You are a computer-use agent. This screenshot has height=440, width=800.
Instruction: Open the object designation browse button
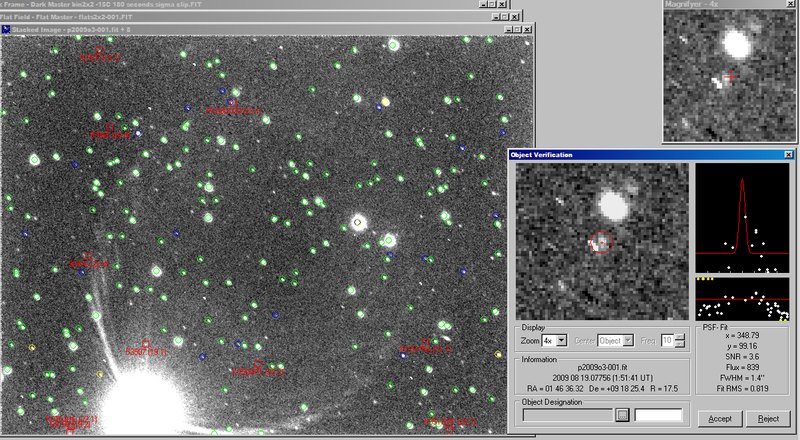[622, 415]
